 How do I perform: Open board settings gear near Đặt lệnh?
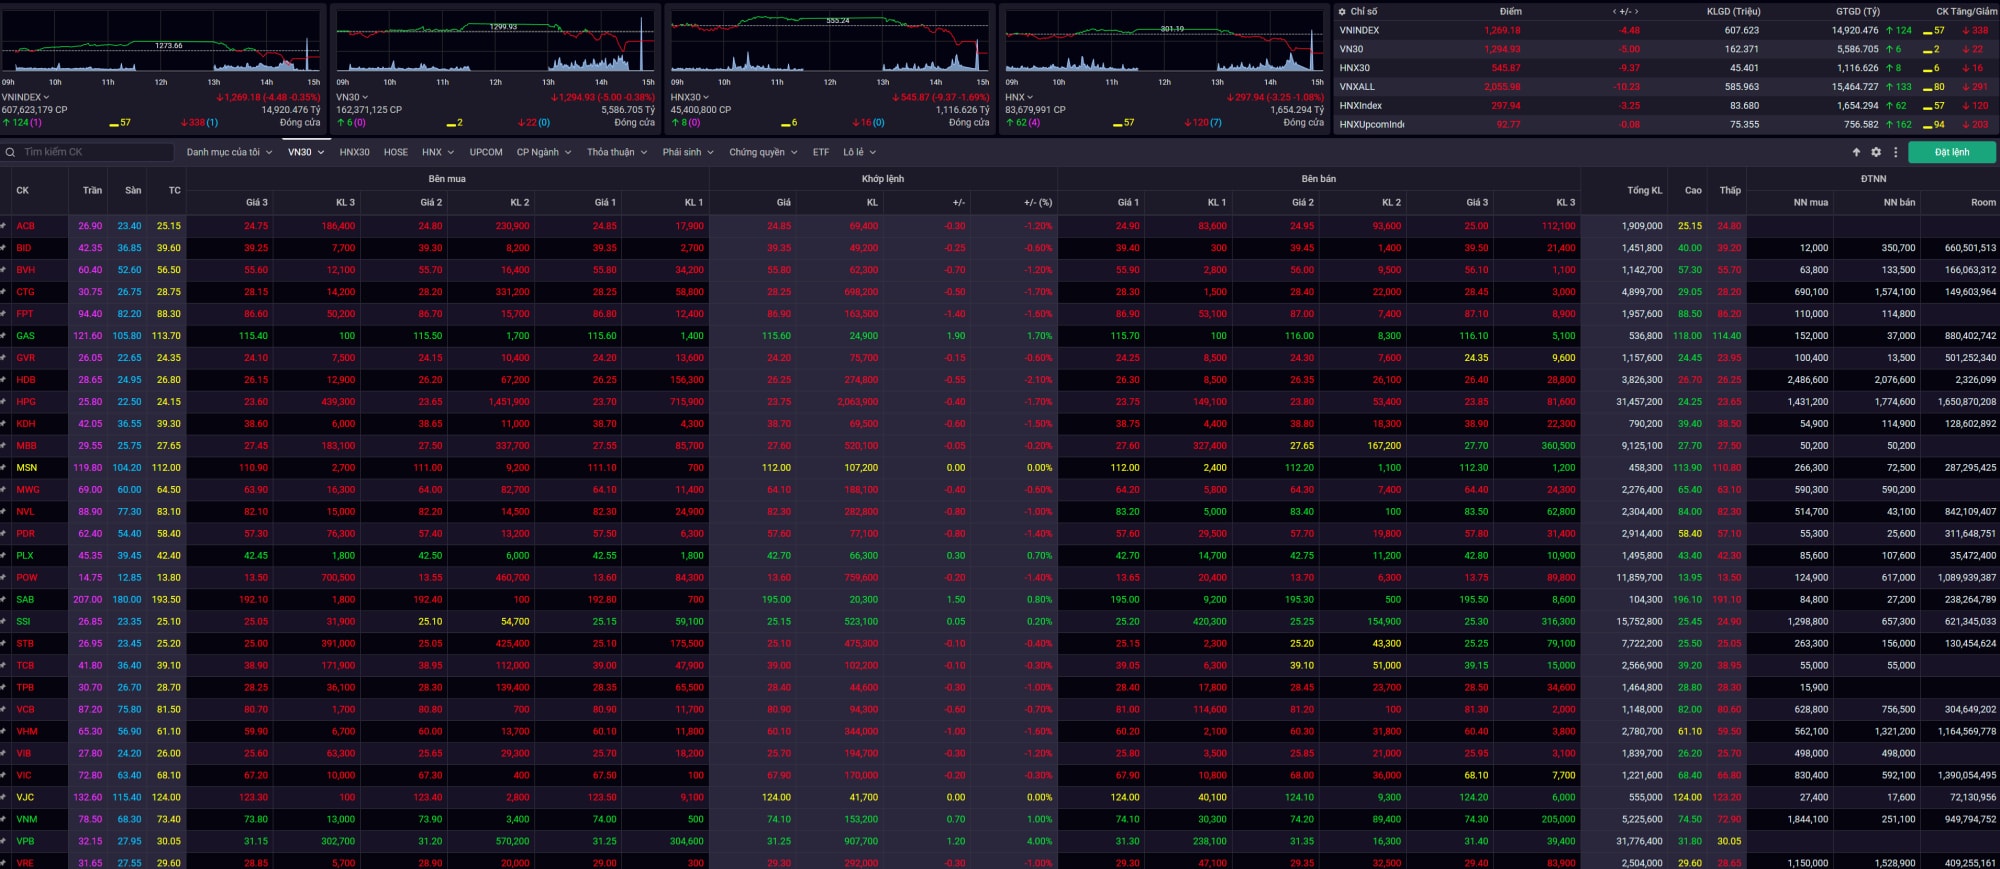pos(1876,152)
